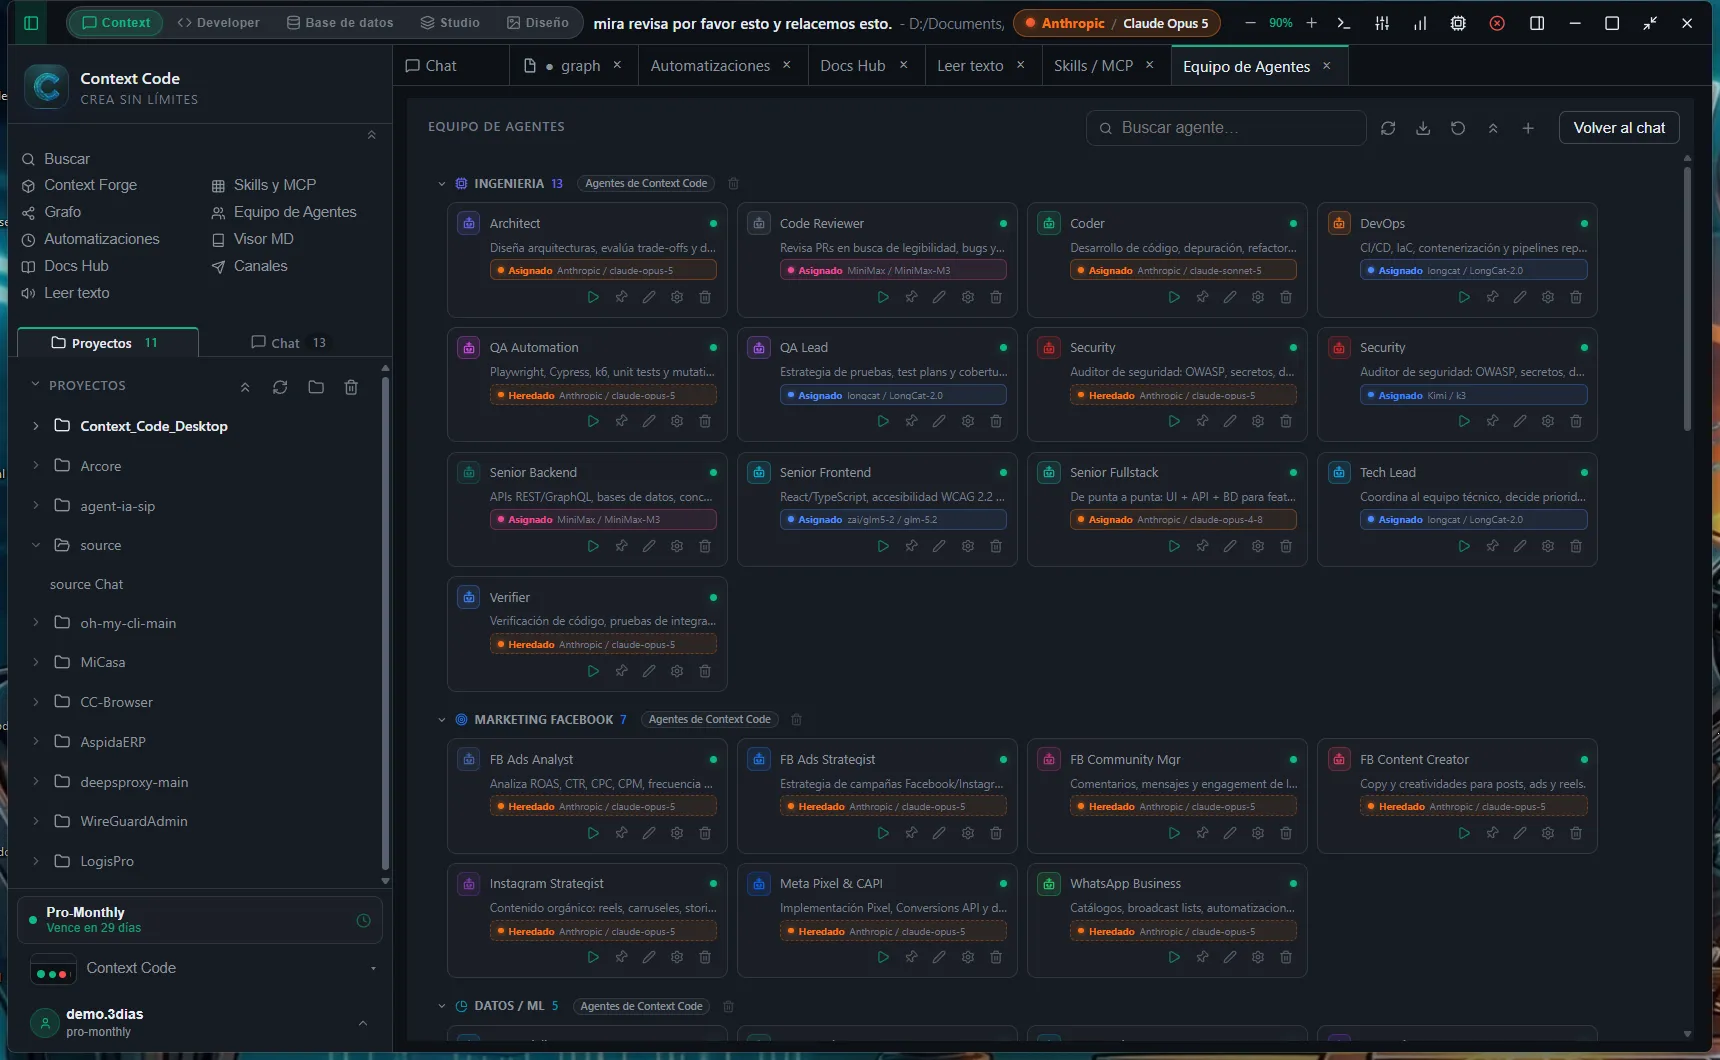The height and width of the screenshot is (1060, 1720).
Task: Delete the INGENIERIA group with its trash icon
Action: [733, 183]
